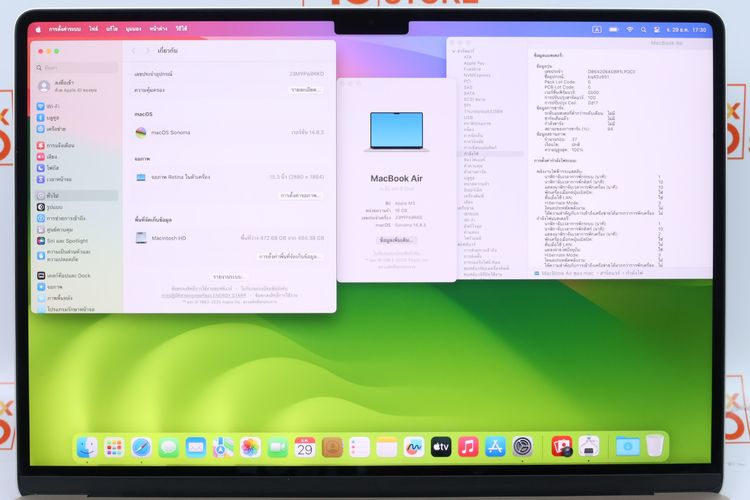Open Launchpad from the Dock
The width and height of the screenshot is (750, 500).
coord(114,447)
